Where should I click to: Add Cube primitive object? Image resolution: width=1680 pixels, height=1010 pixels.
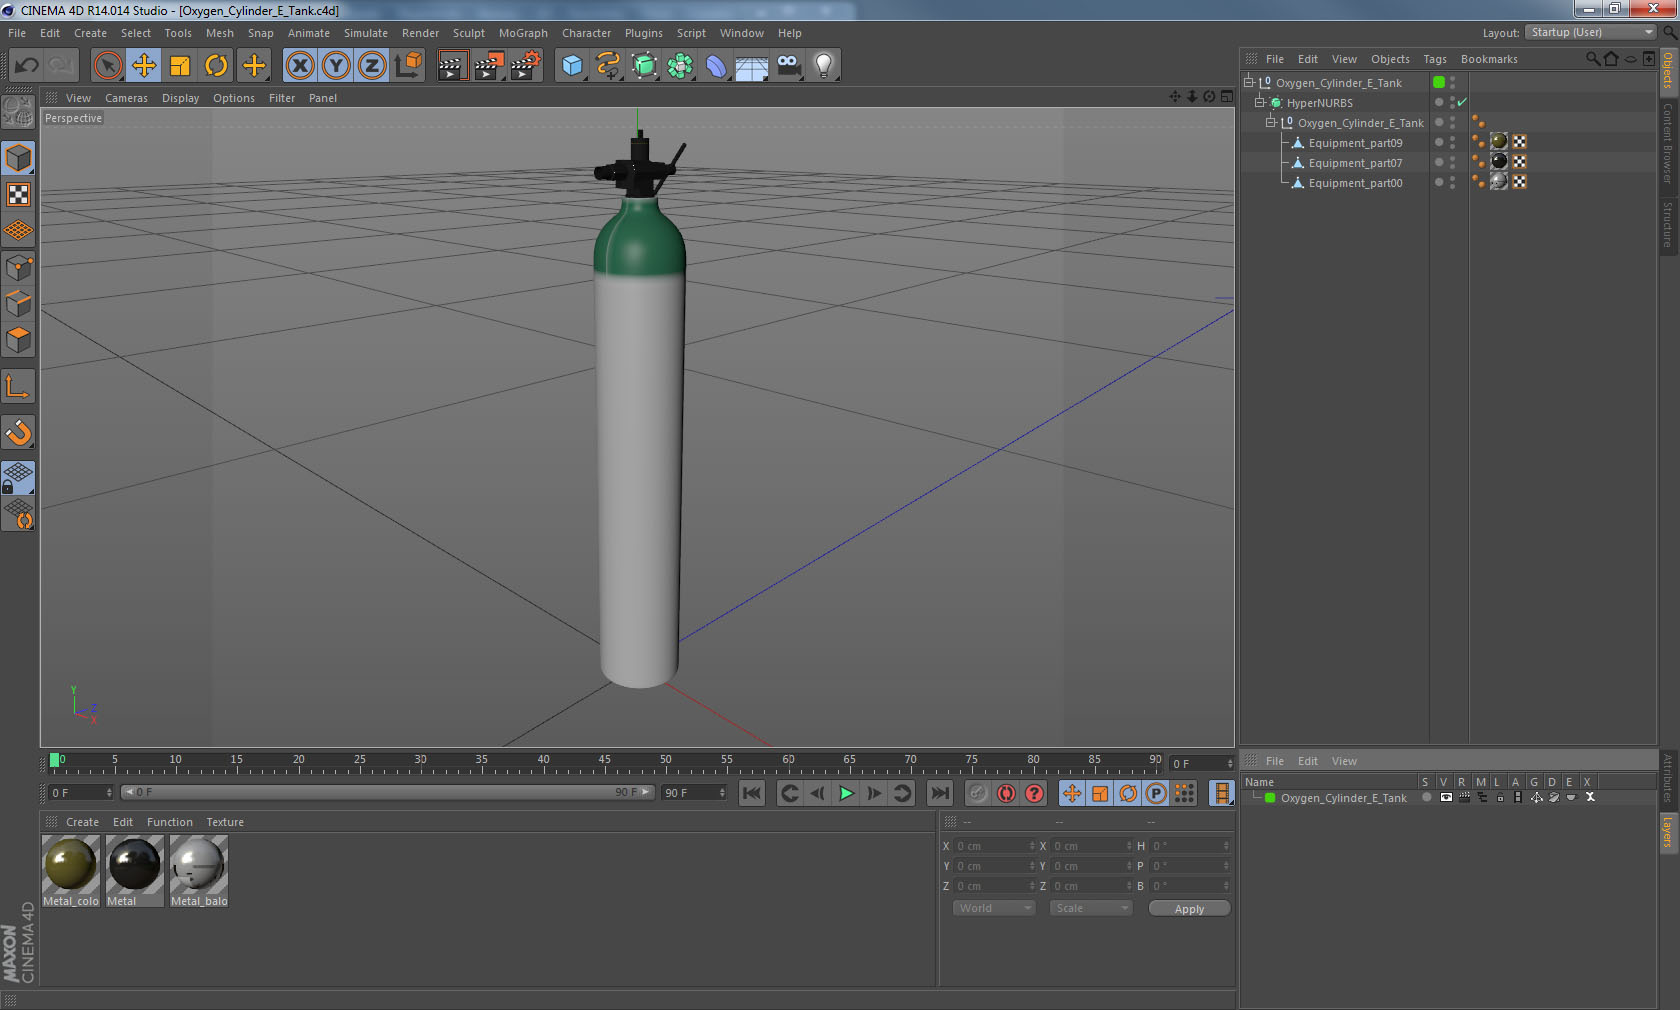point(572,66)
